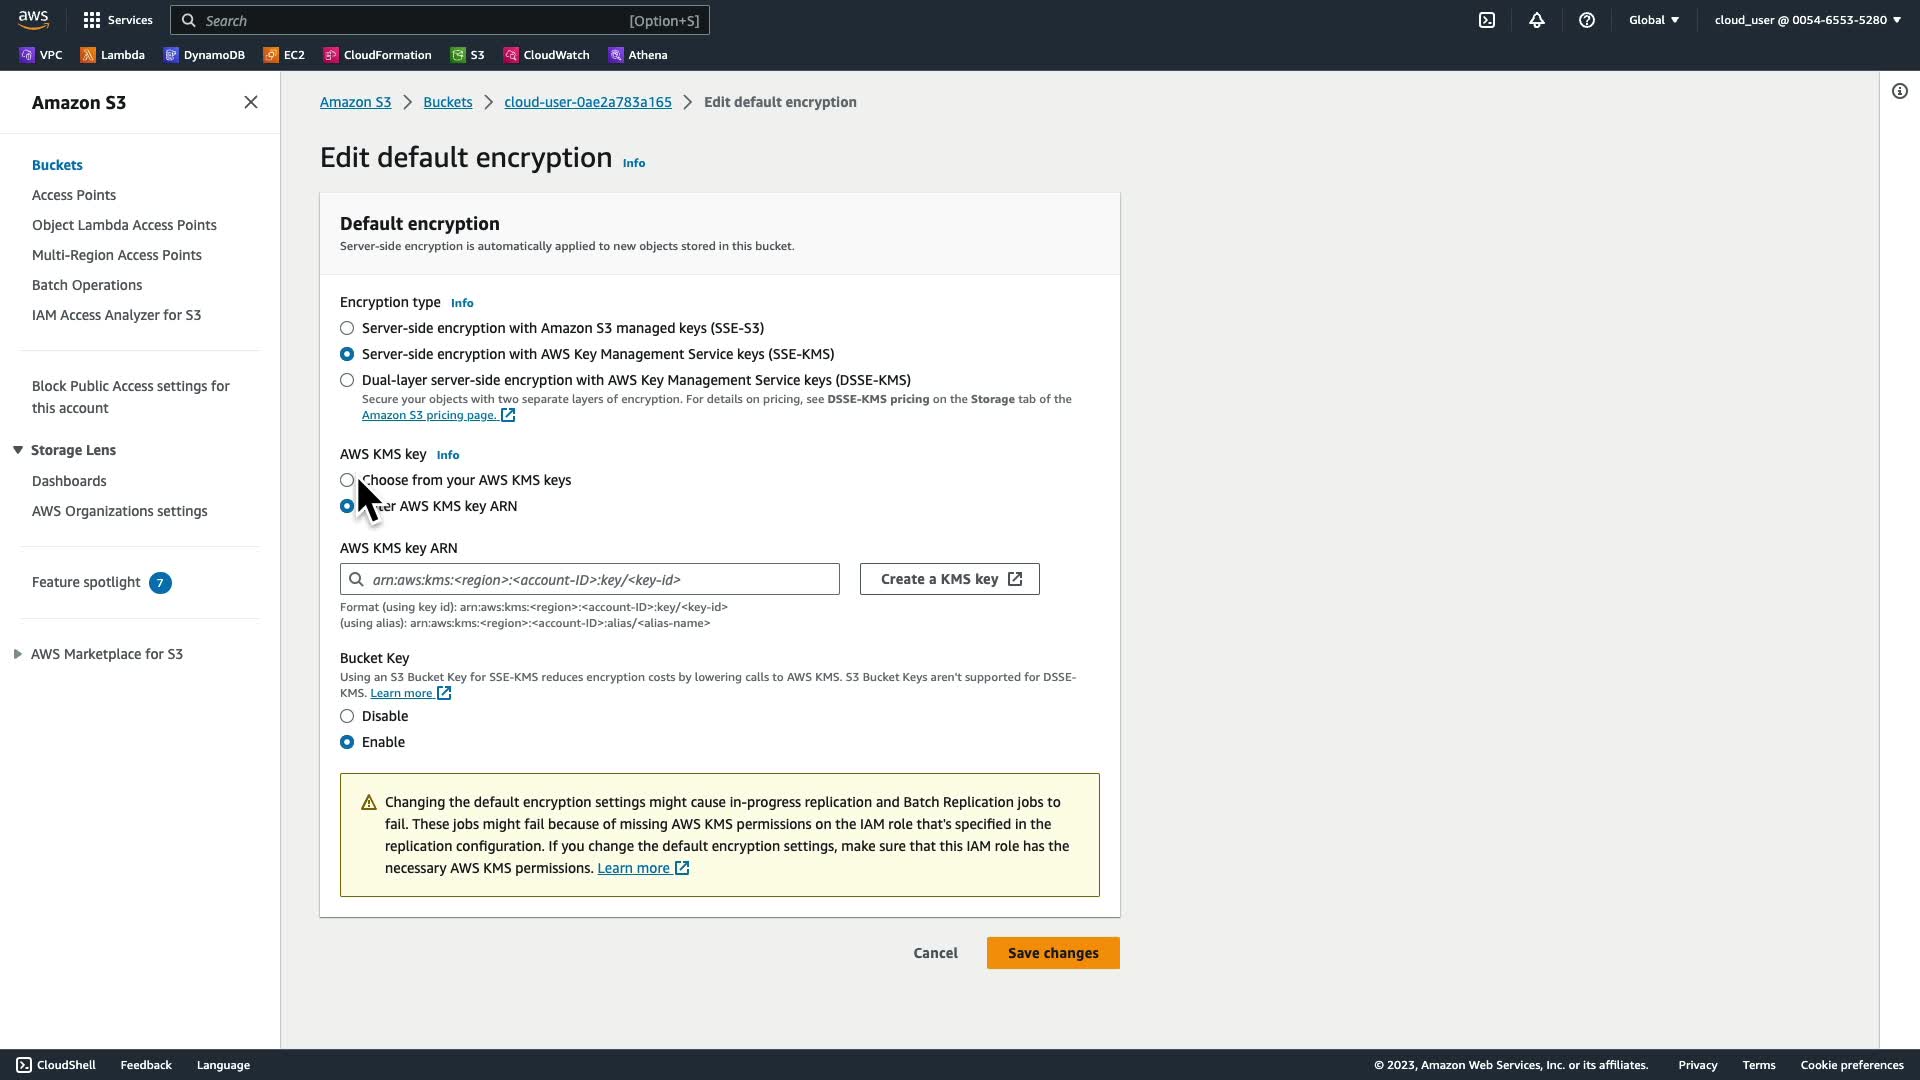Open the DynamoDB favorites shortcut
Viewport: 1920px width, 1080px height.
click(x=205, y=55)
